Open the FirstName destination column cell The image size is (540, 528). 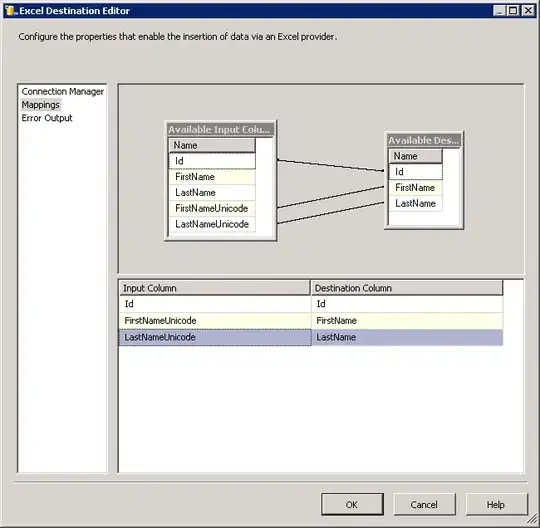coord(407,321)
